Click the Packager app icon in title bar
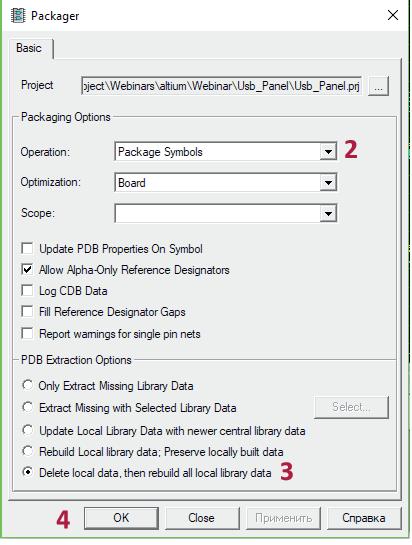 pos(18,16)
